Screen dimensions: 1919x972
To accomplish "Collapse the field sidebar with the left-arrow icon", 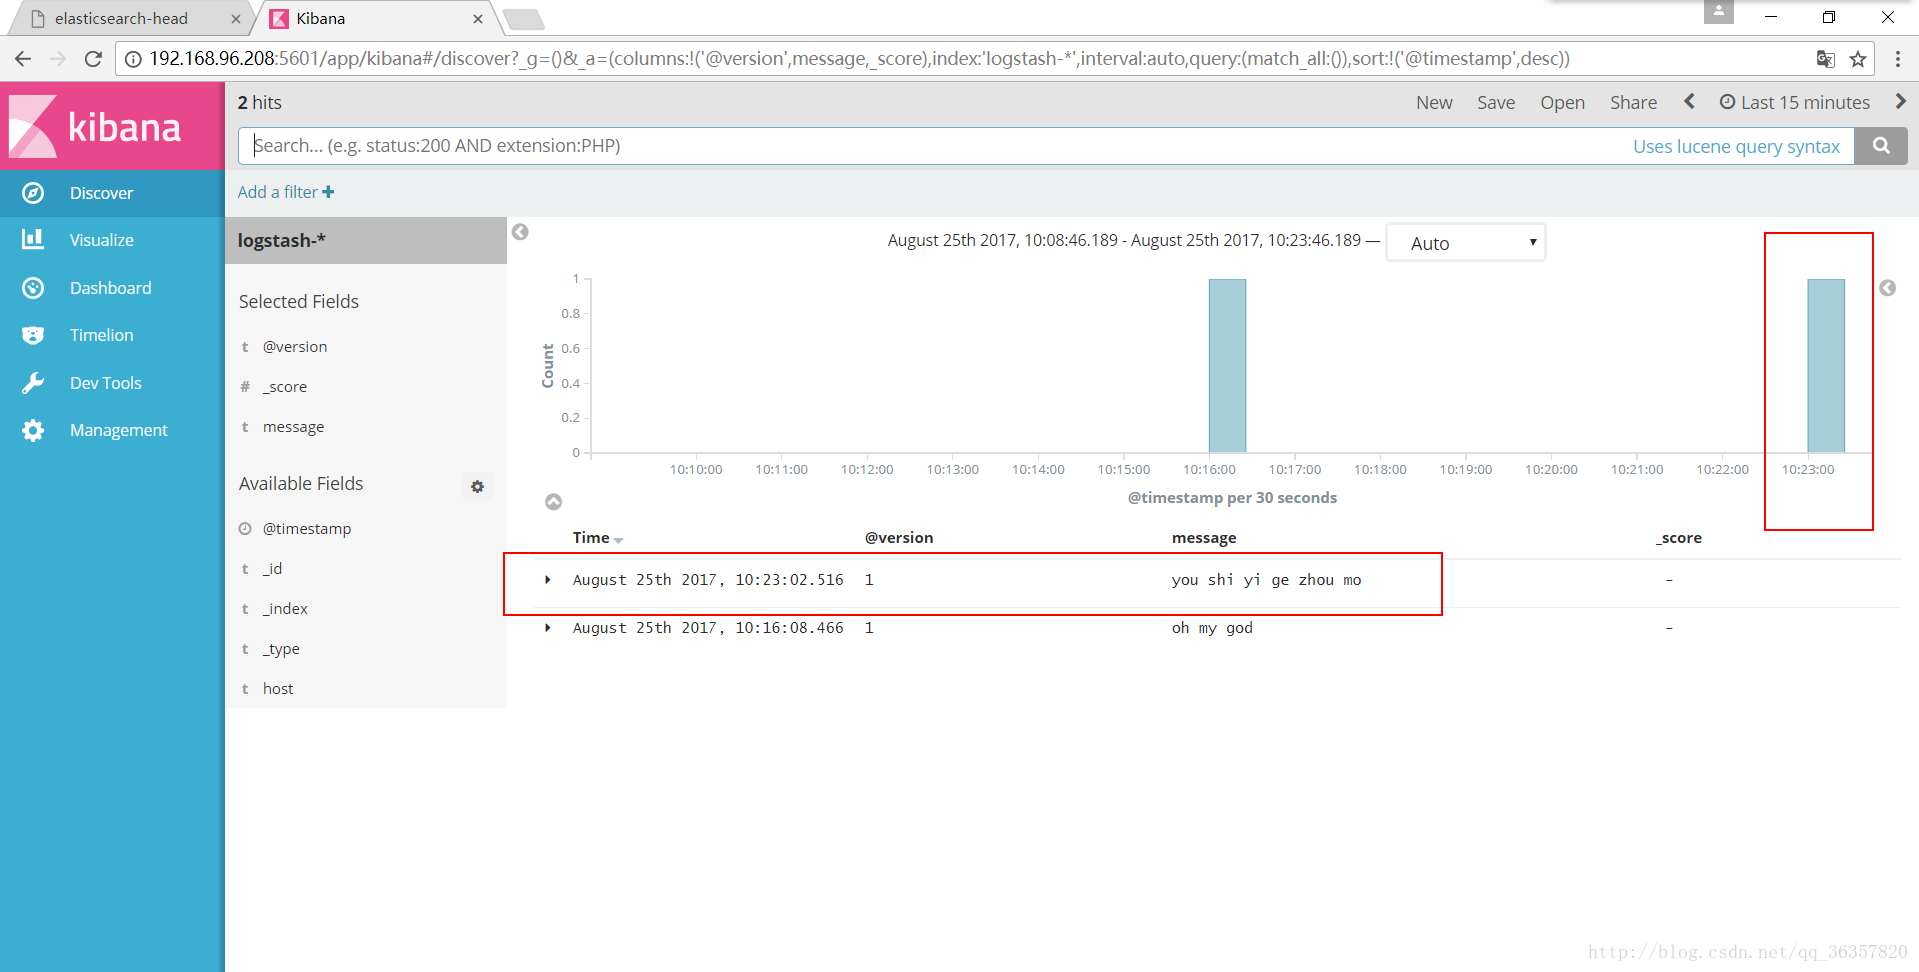I will (520, 232).
